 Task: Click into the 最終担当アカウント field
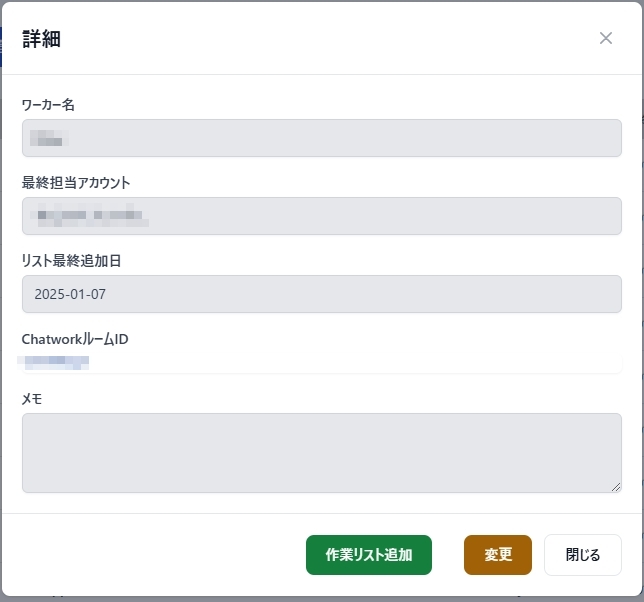pyautogui.click(x=321, y=216)
